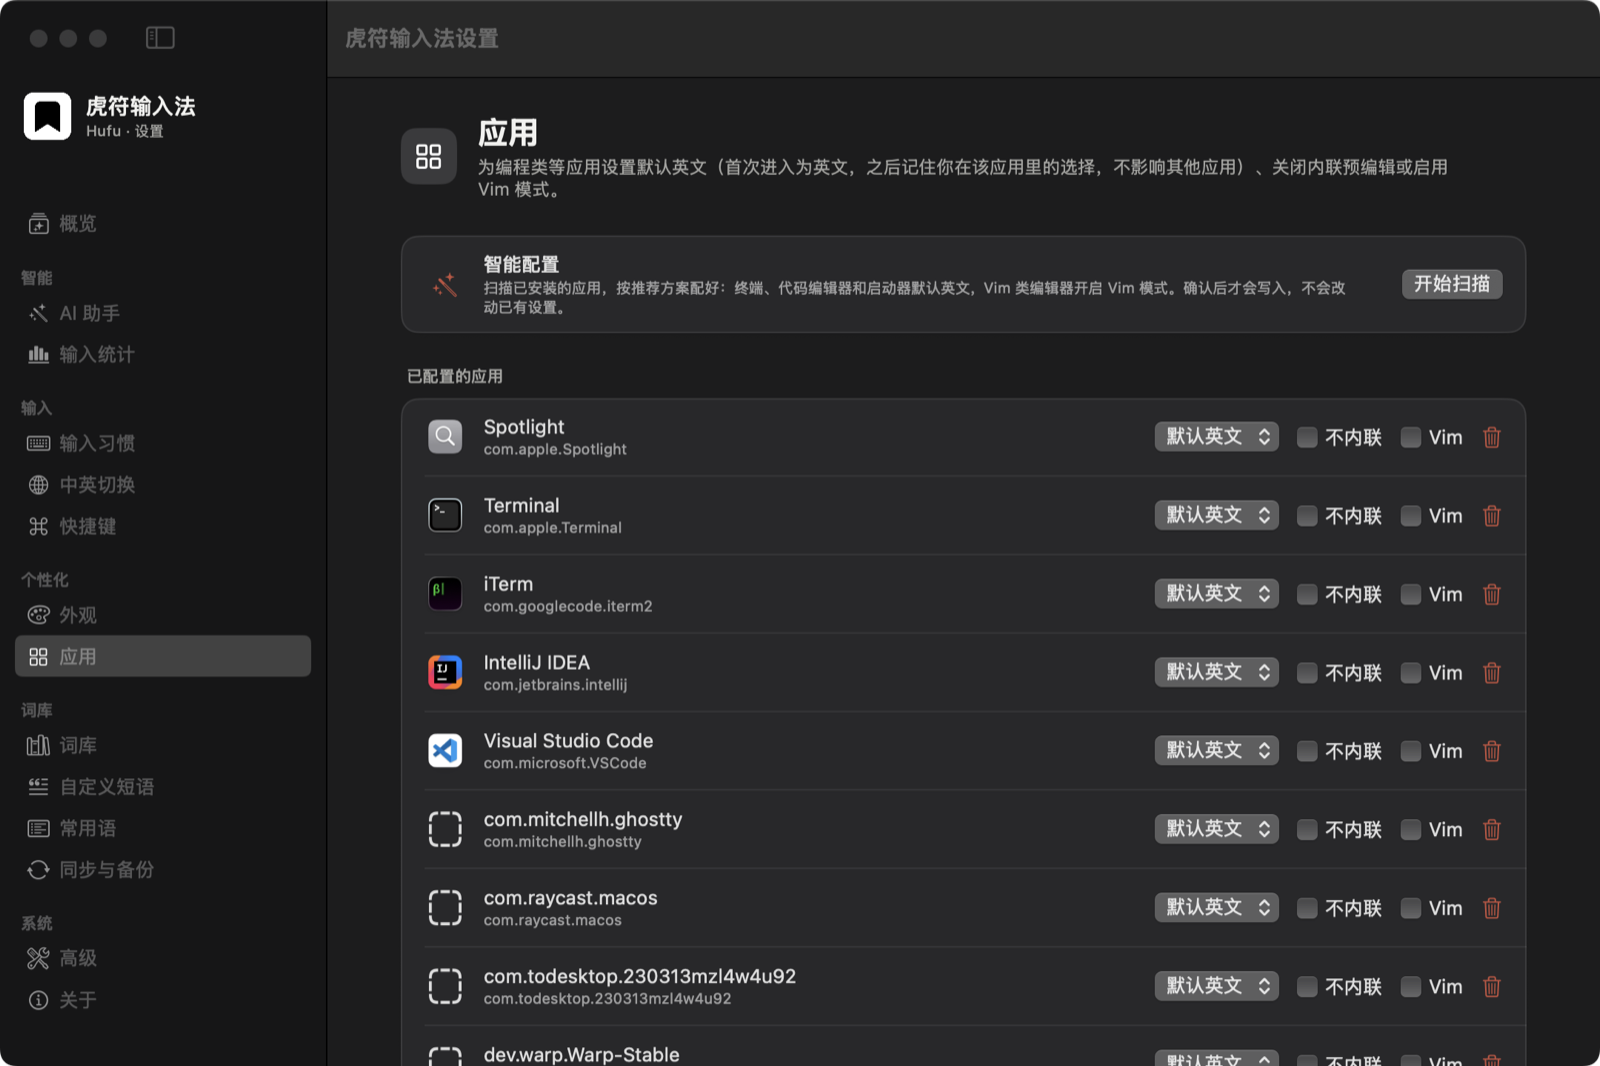Check the Vim box for iTerm
This screenshot has width=1600, height=1066.
[x=1411, y=594]
